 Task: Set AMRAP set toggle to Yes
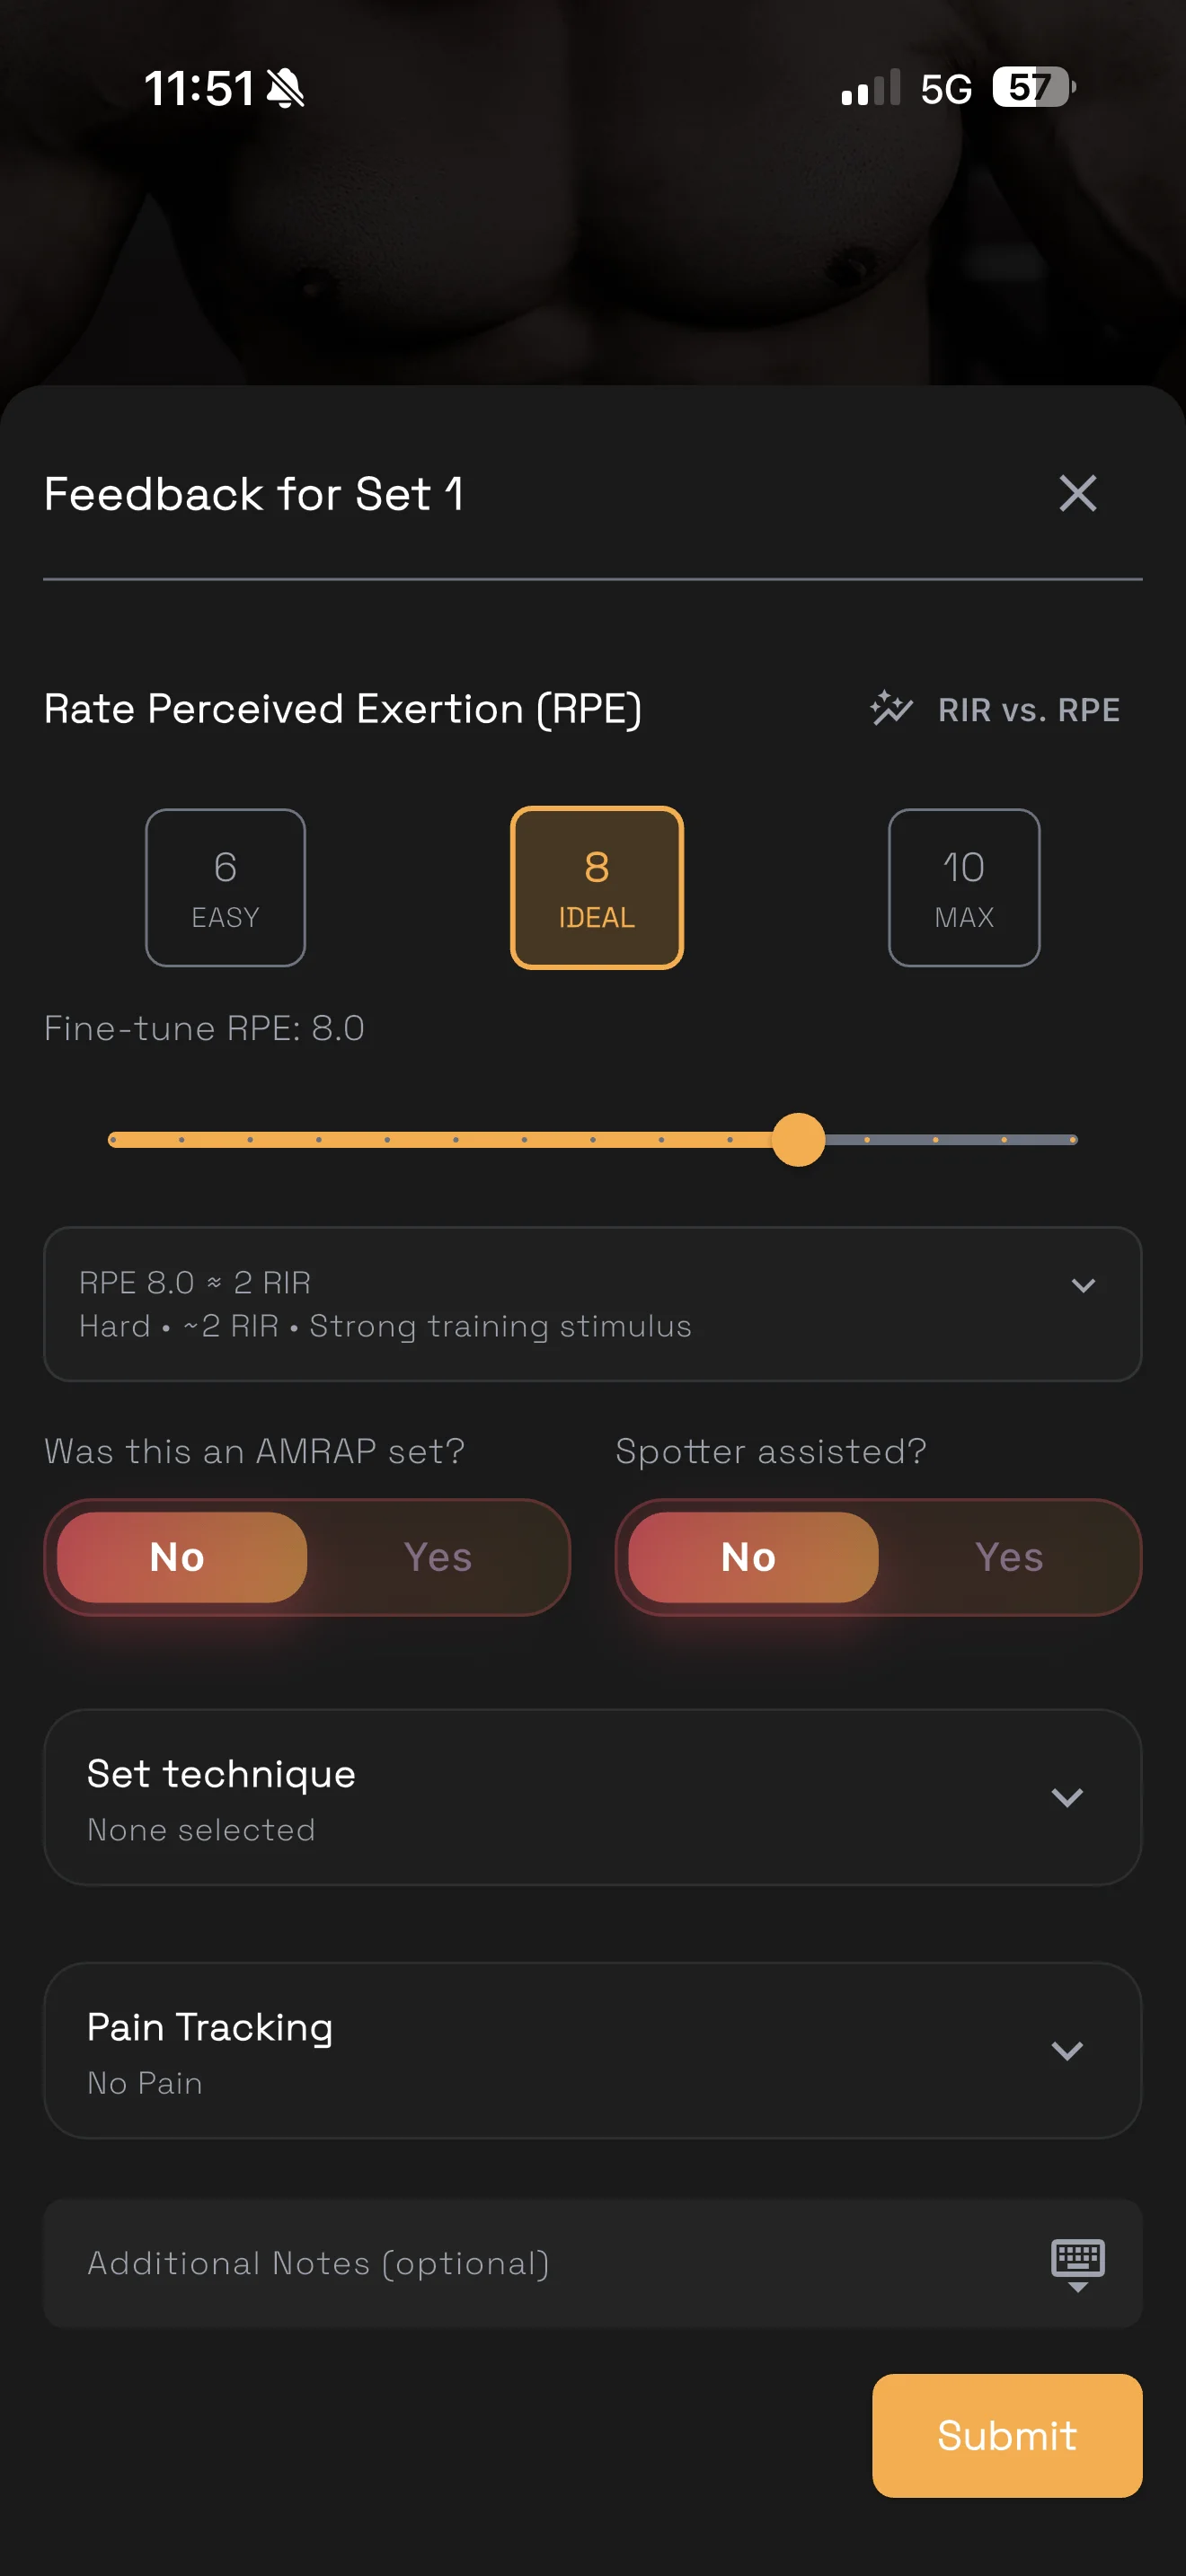437,1557
